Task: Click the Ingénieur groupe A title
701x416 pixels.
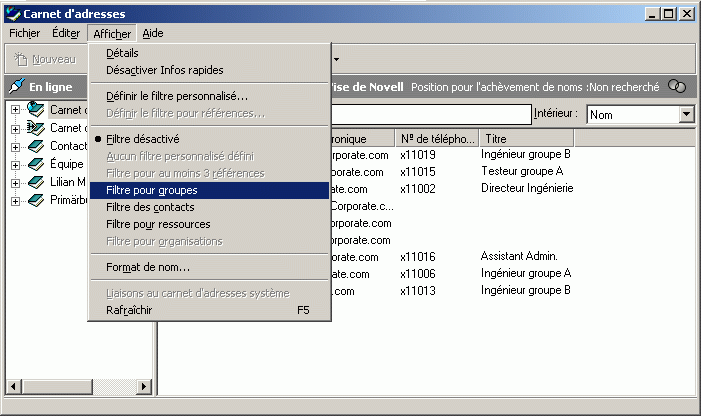Action: pos(526,273)
